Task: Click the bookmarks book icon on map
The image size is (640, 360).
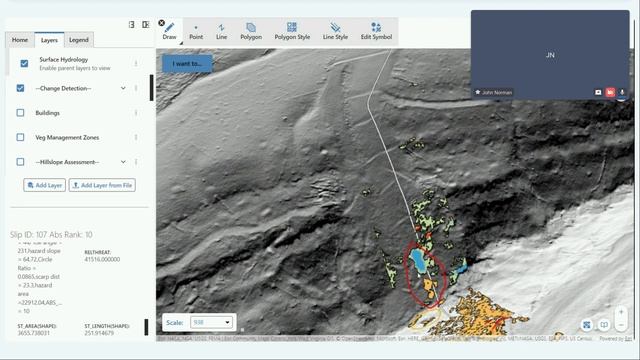Action: [x=604, y=325]
